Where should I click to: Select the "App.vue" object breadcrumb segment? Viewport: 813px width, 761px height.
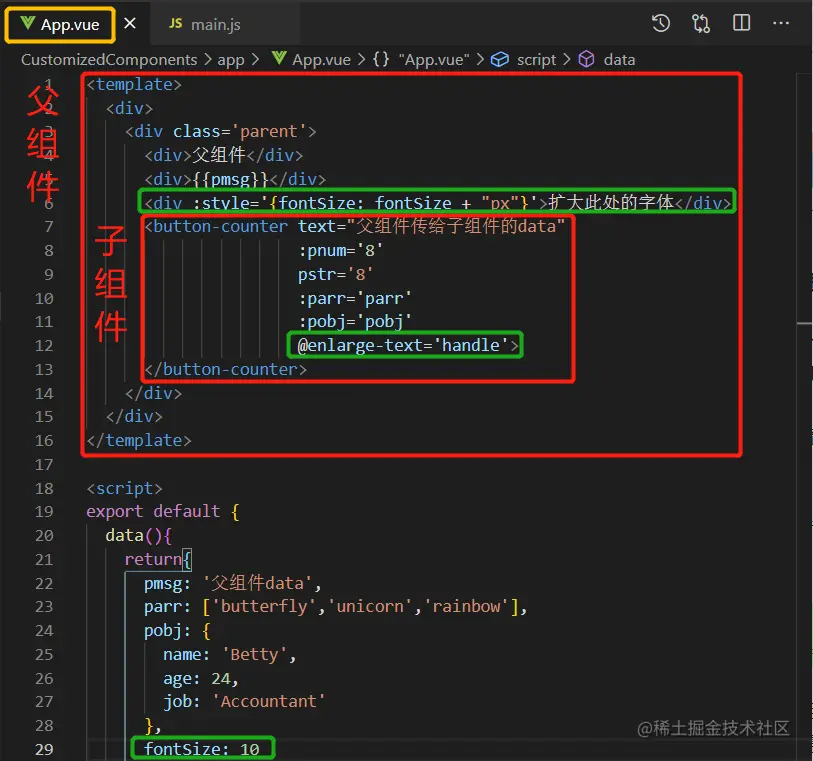click(434, 60)
